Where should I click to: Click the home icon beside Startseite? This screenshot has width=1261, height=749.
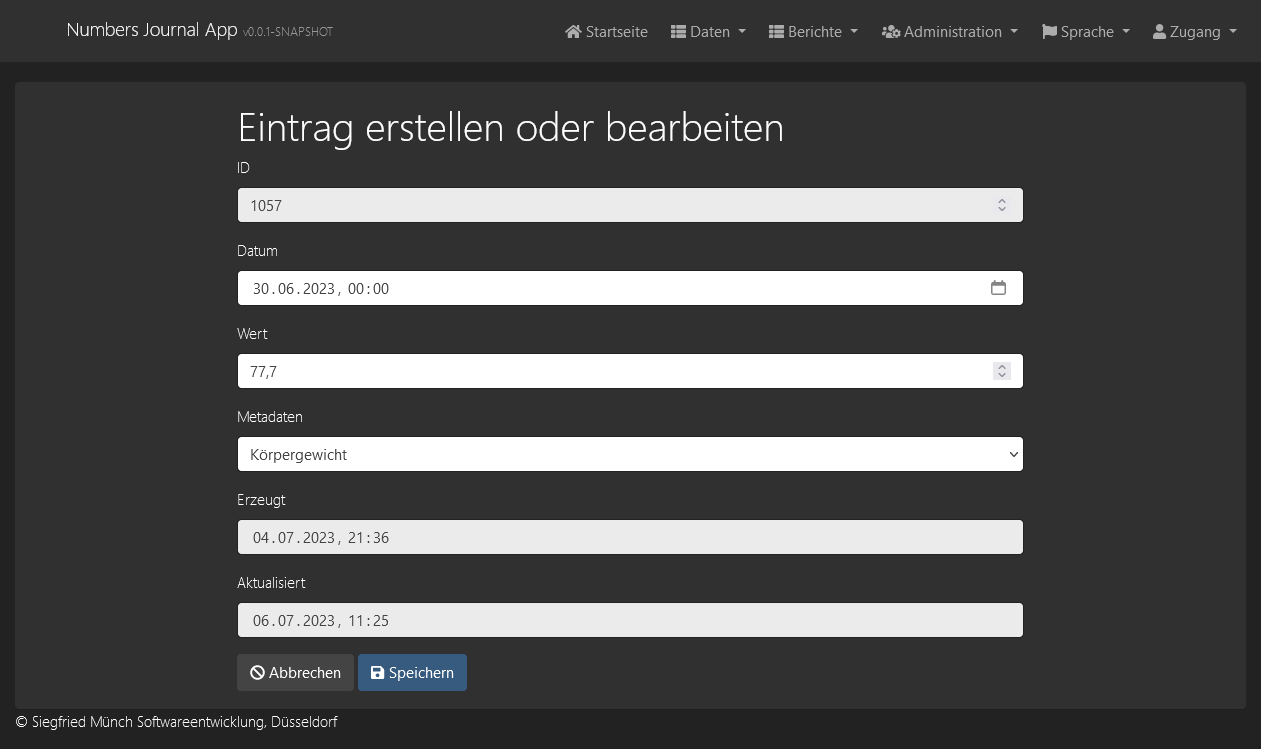tap(573, 32)
